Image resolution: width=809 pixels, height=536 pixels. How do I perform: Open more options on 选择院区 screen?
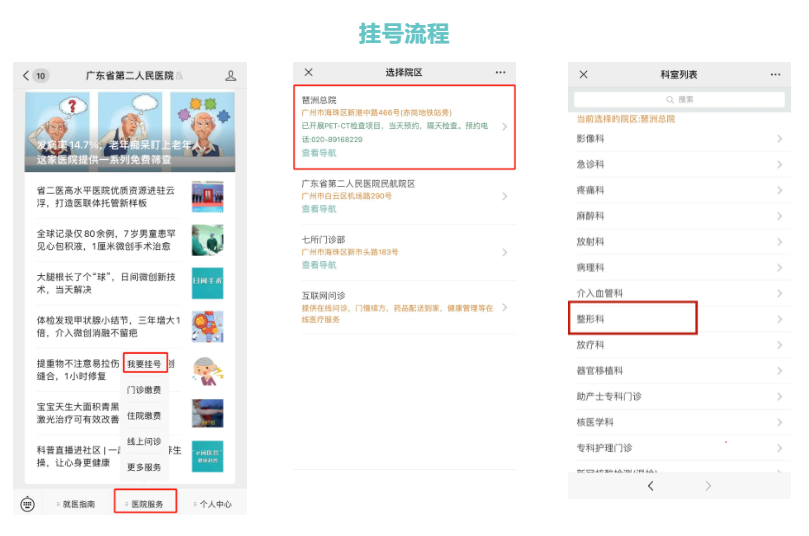point(500,72)
